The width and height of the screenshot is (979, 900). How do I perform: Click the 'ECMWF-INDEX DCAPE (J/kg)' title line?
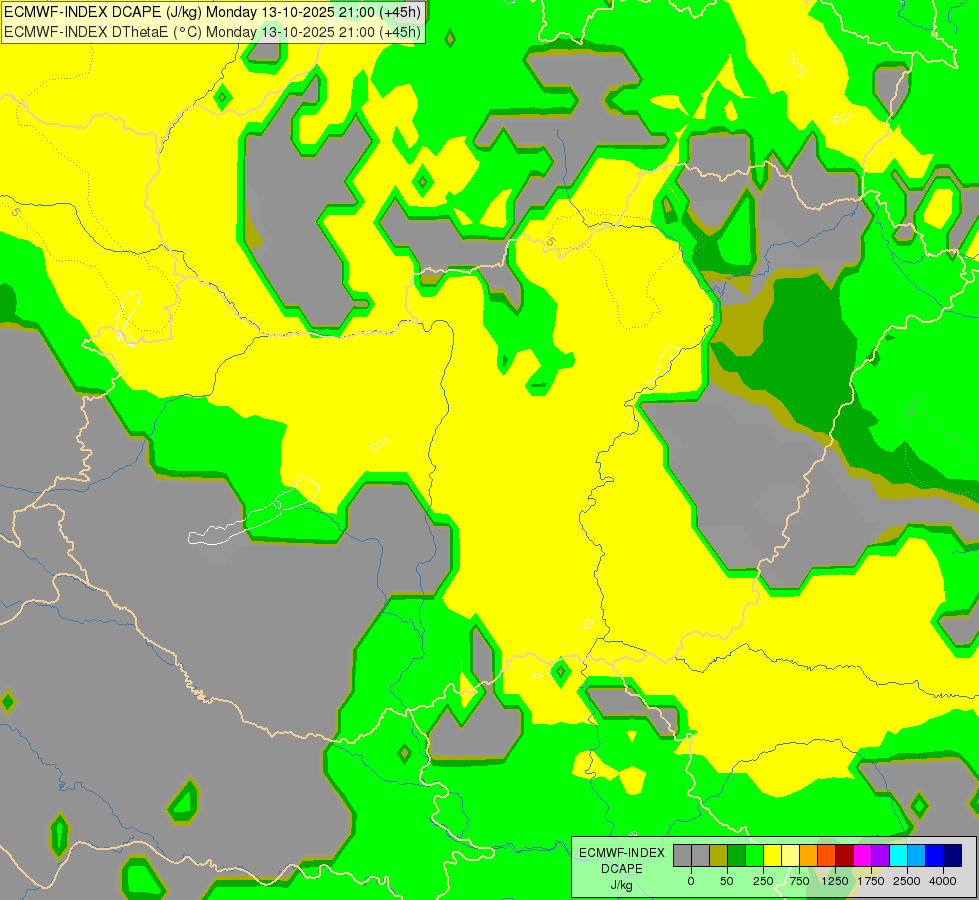[x=212, y=12]
